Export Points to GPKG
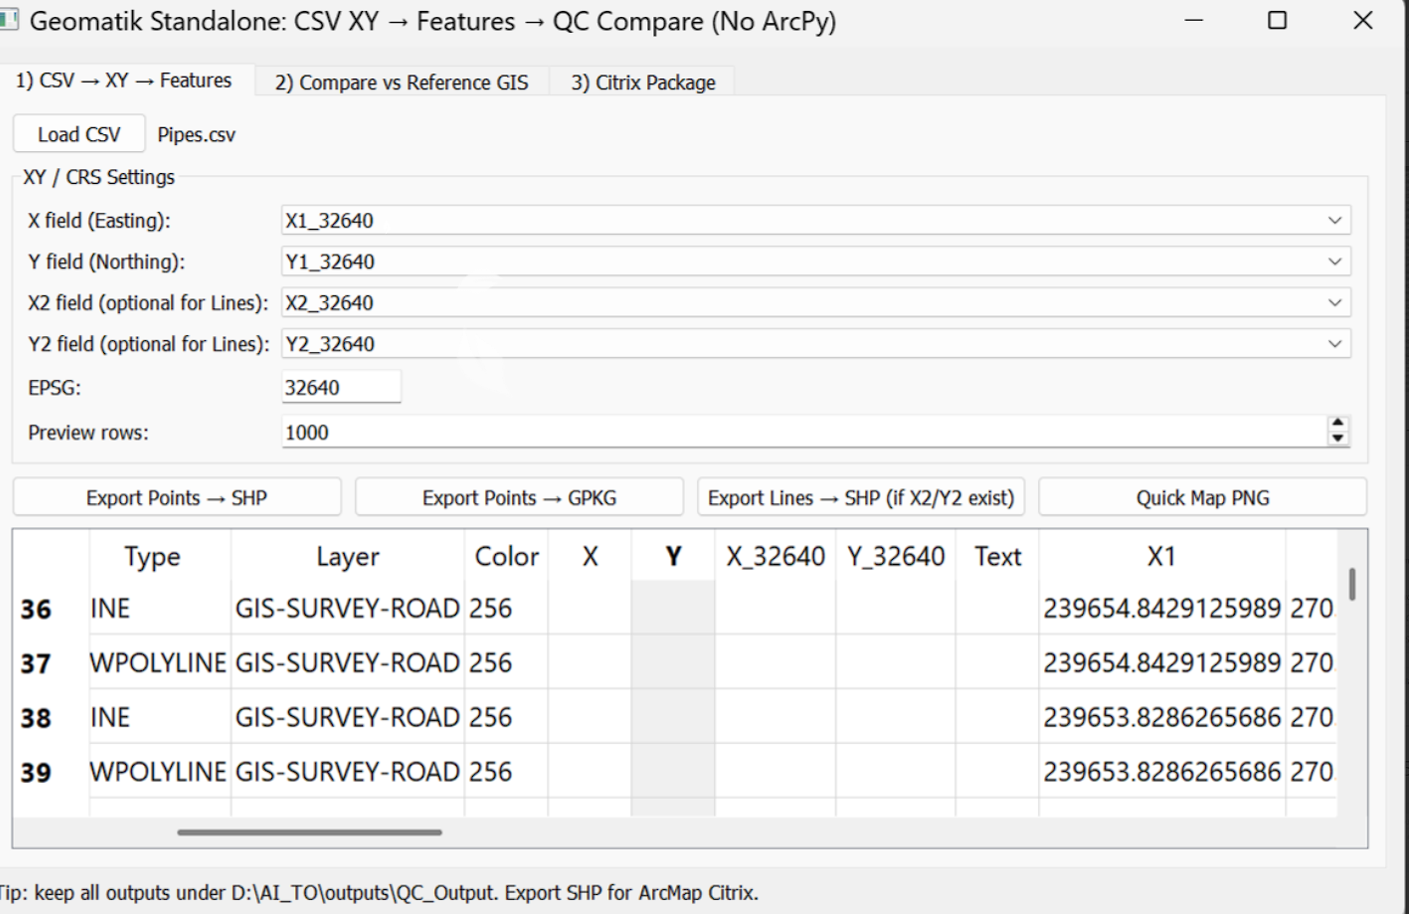This screenshot has width=1409, height=914. 519,497
